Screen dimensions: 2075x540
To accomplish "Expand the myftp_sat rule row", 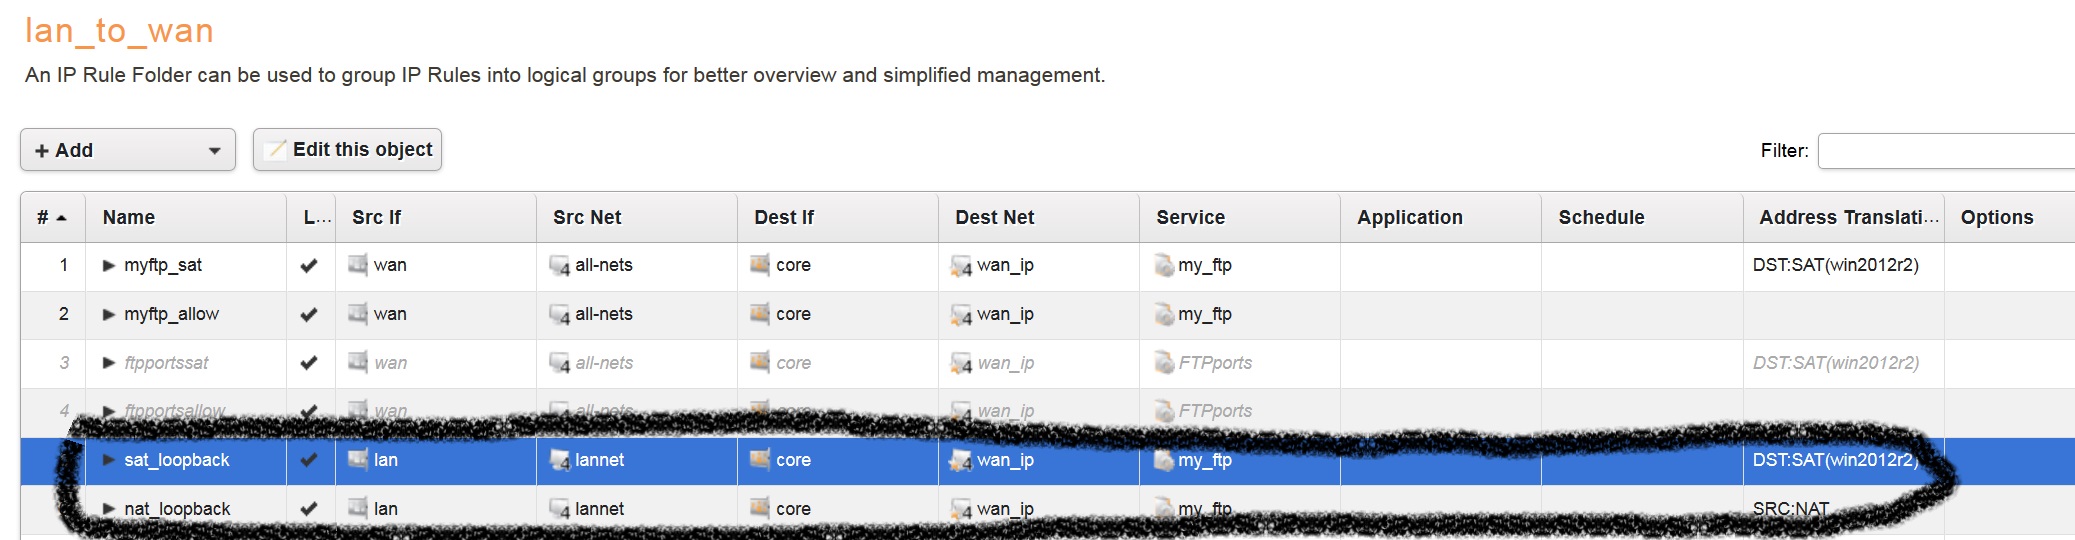I will (109, 265).
